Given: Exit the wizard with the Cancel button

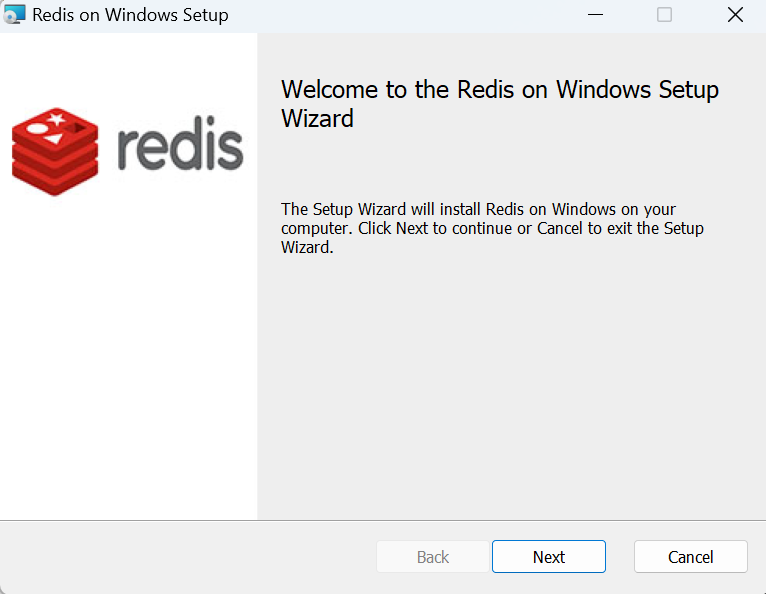Looking at the screenshot, I should coord(690,556).
